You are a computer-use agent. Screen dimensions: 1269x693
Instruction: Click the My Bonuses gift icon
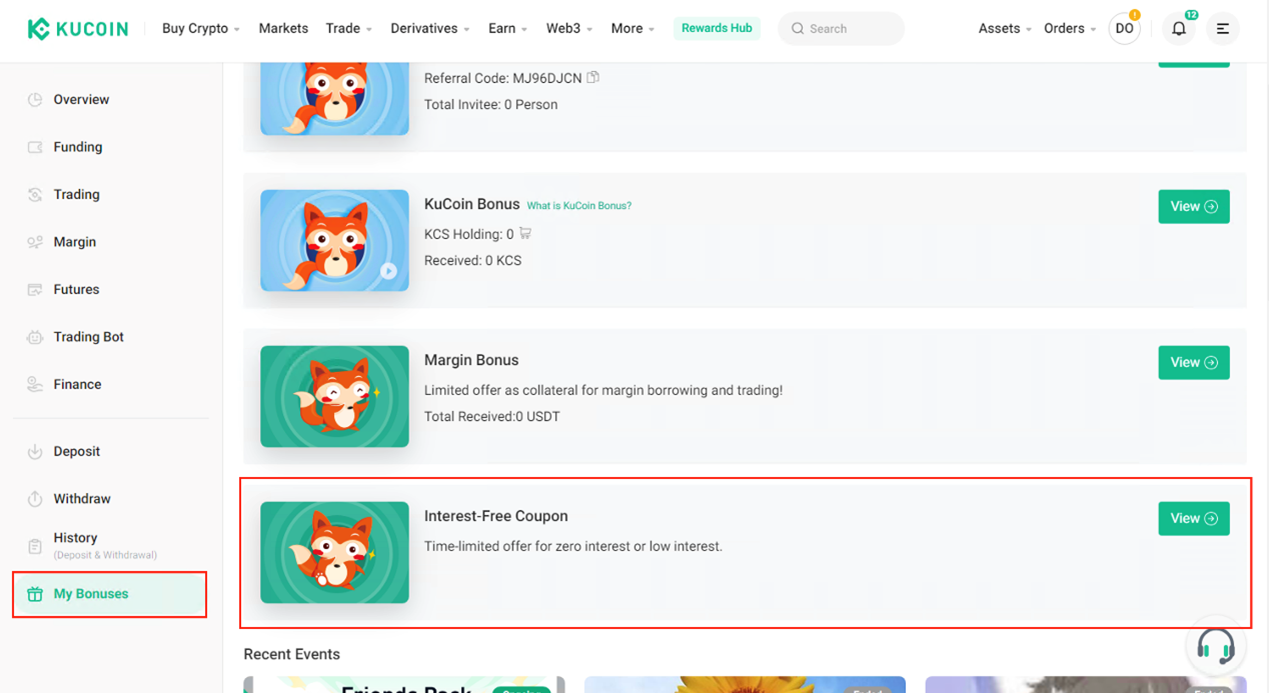point(35,594)
